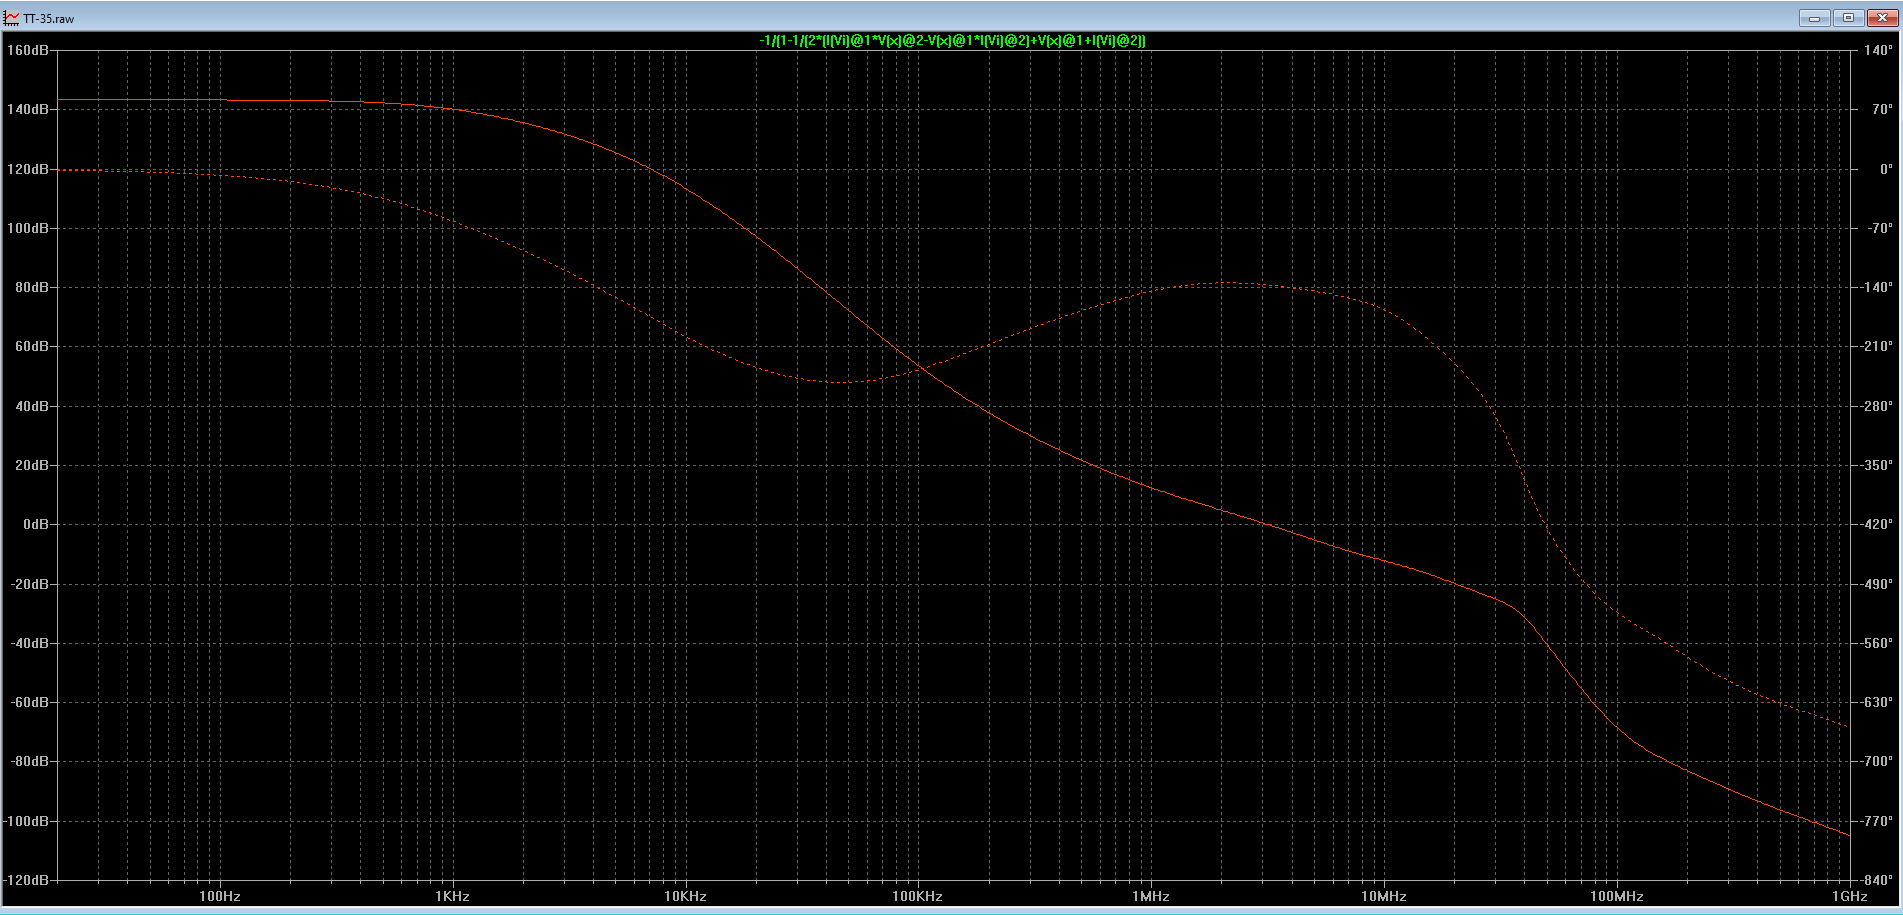The height and width of the screenshot is (915, 1903).
Task: Click the 10KHz frequency axis label
Action: point(686,896)
